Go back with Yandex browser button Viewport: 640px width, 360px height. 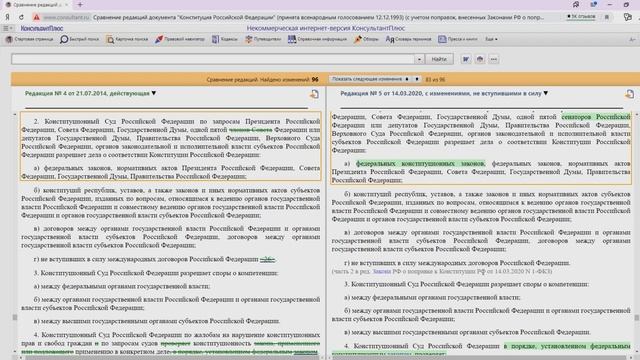click(7, 17)
